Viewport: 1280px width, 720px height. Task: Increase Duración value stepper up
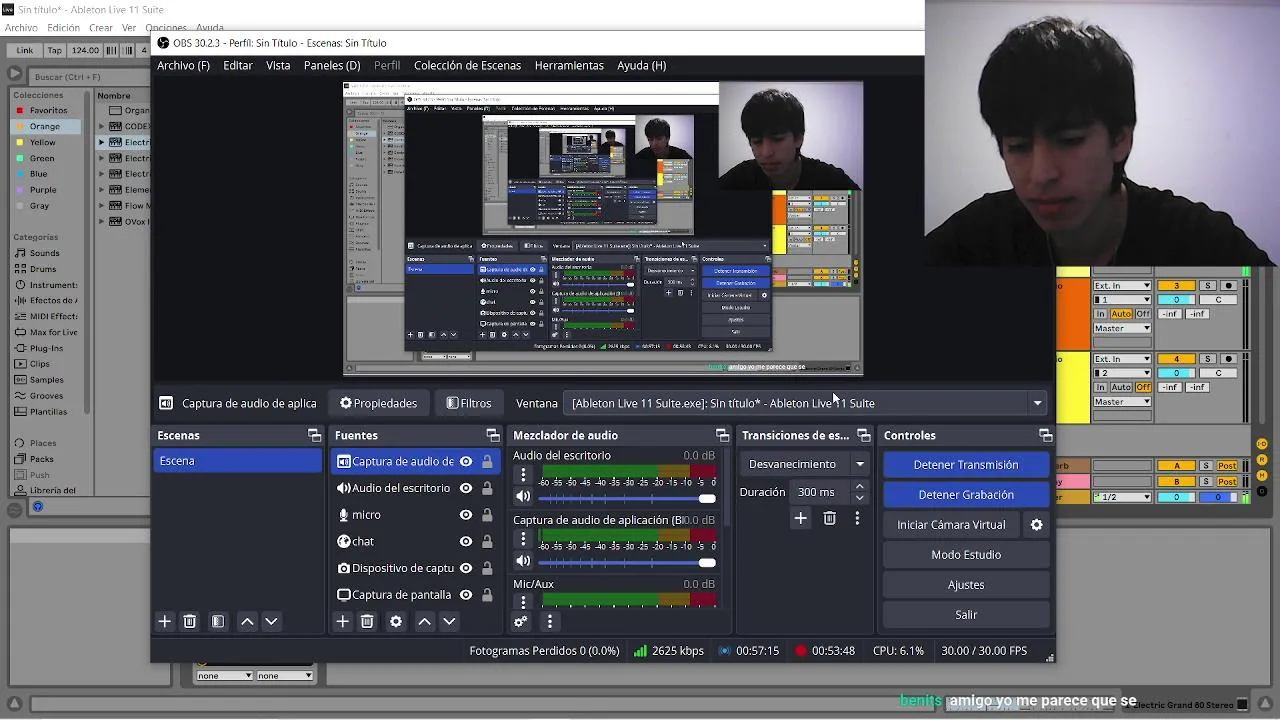click(x=859, y=486)
